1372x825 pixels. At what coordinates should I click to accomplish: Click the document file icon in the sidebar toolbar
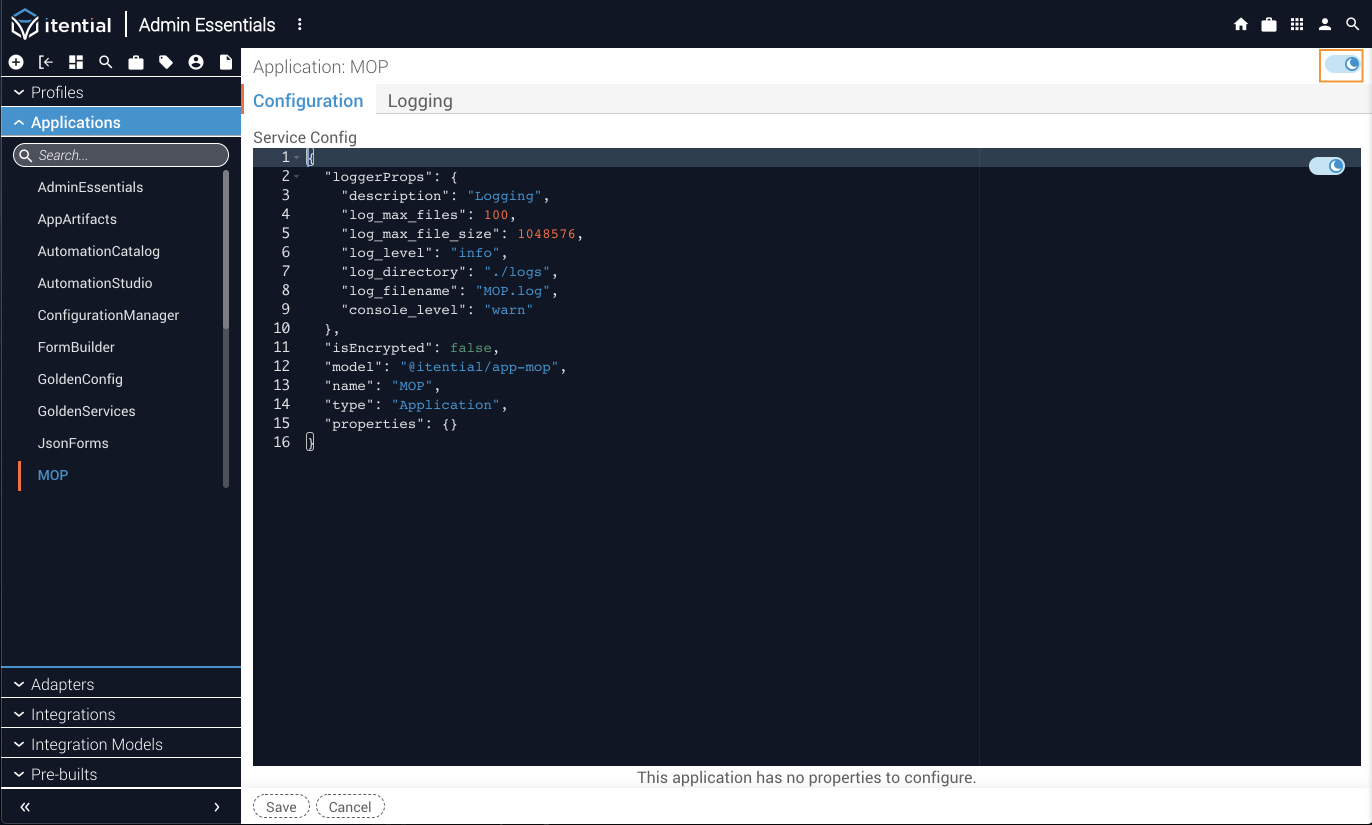(x=226, y=63)
